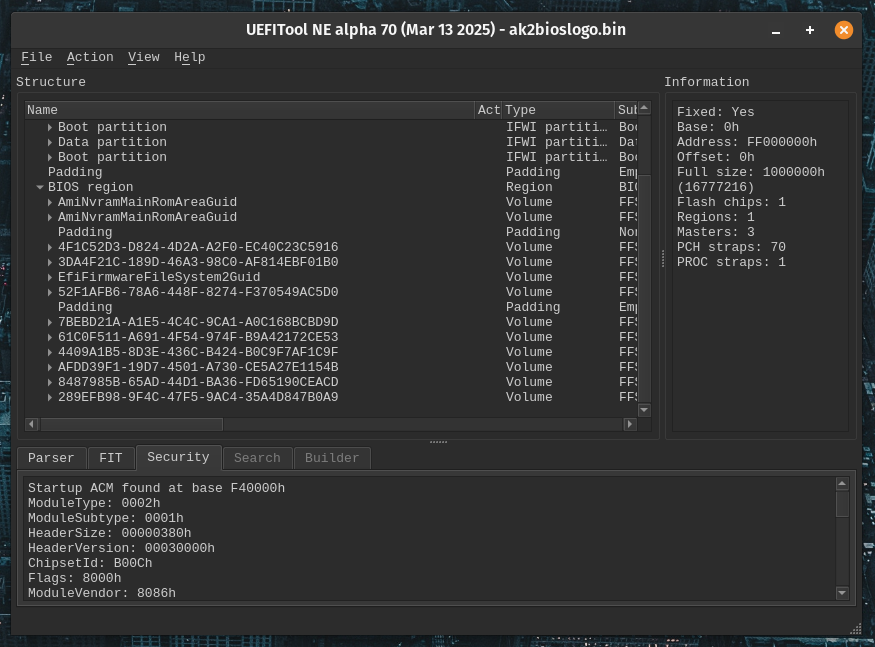Expand the 289EFB98-9F4C-47F5-9AC4-35A4D847B0A9 volume
This screenshot has width=875, height=647.
coord(50,397)
